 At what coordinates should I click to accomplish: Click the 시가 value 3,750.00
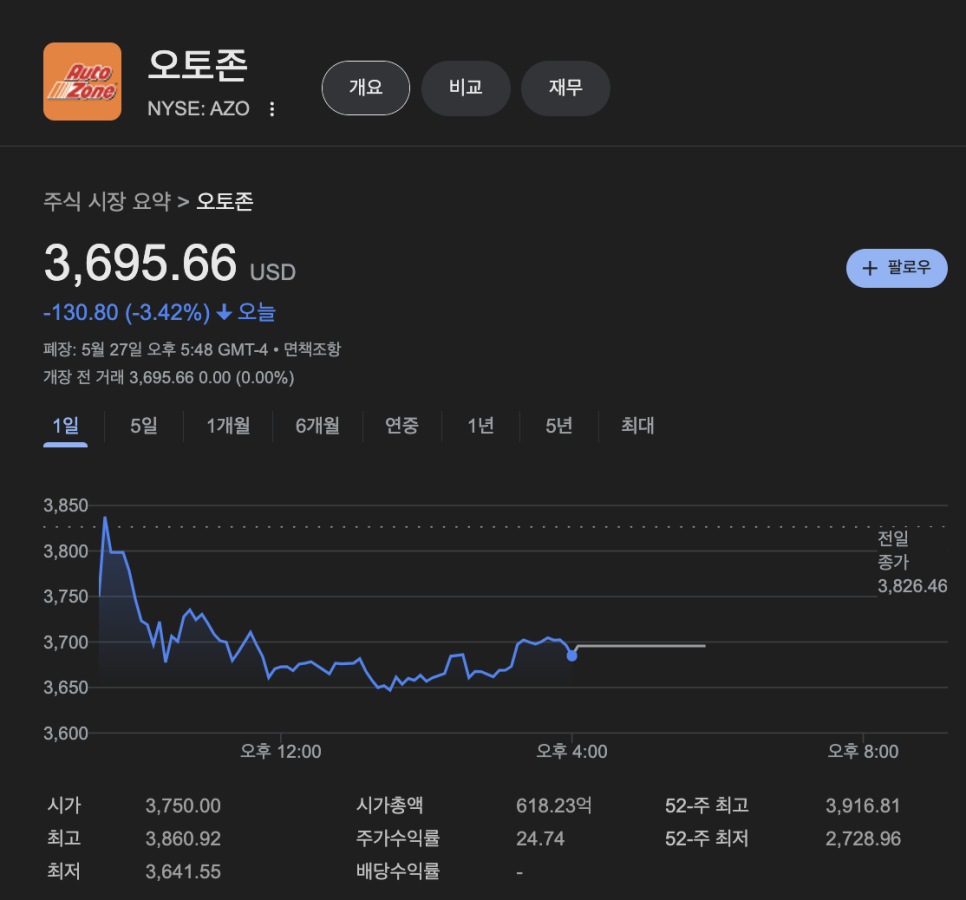click(183, 806)
